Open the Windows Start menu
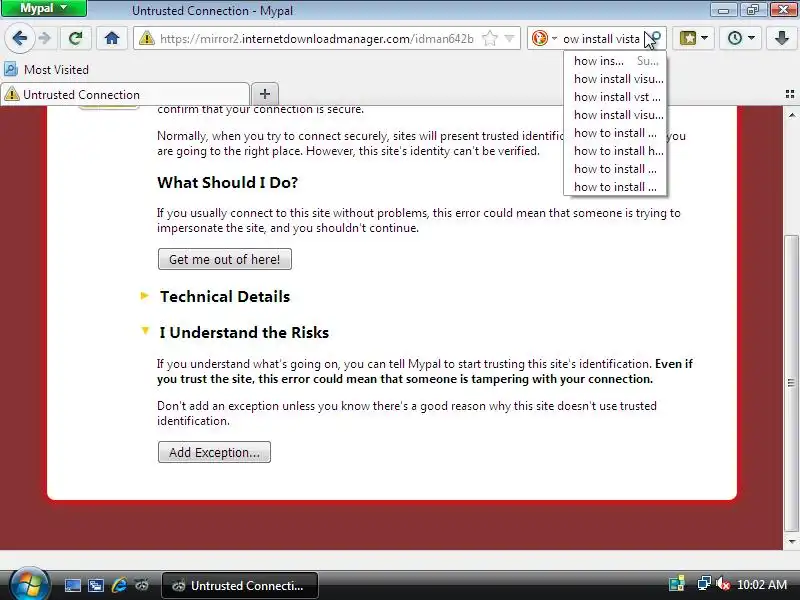This screenshot has width=800, height=600. click(x=29, y=584)
